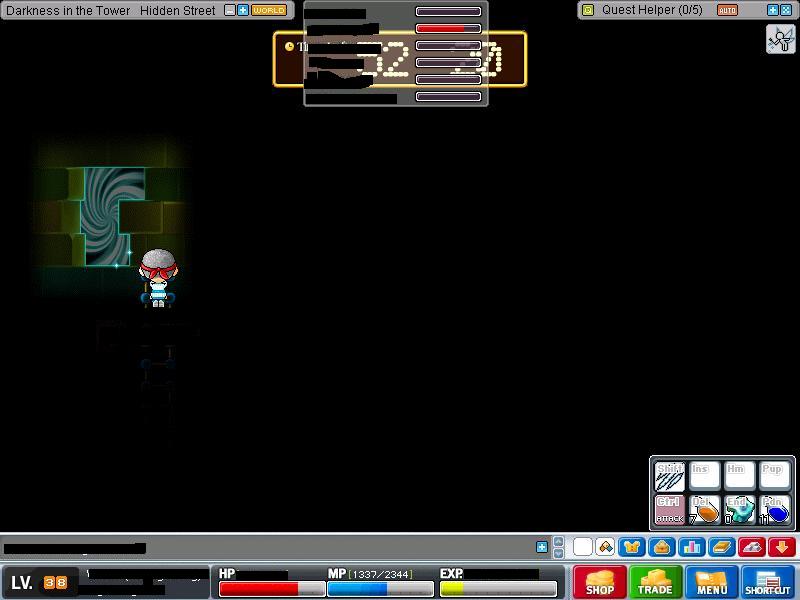Expand the chat window with plus icon

click(x=542, y=547)
